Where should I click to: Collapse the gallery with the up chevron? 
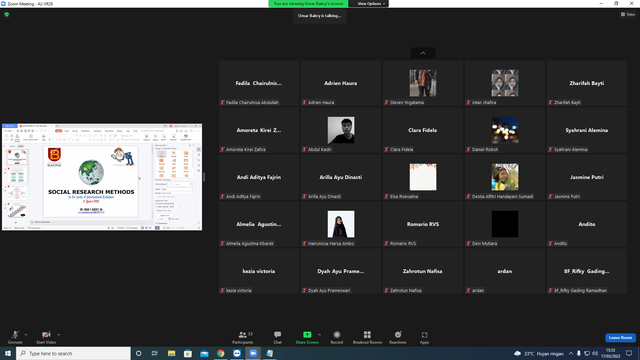(423, 53)
